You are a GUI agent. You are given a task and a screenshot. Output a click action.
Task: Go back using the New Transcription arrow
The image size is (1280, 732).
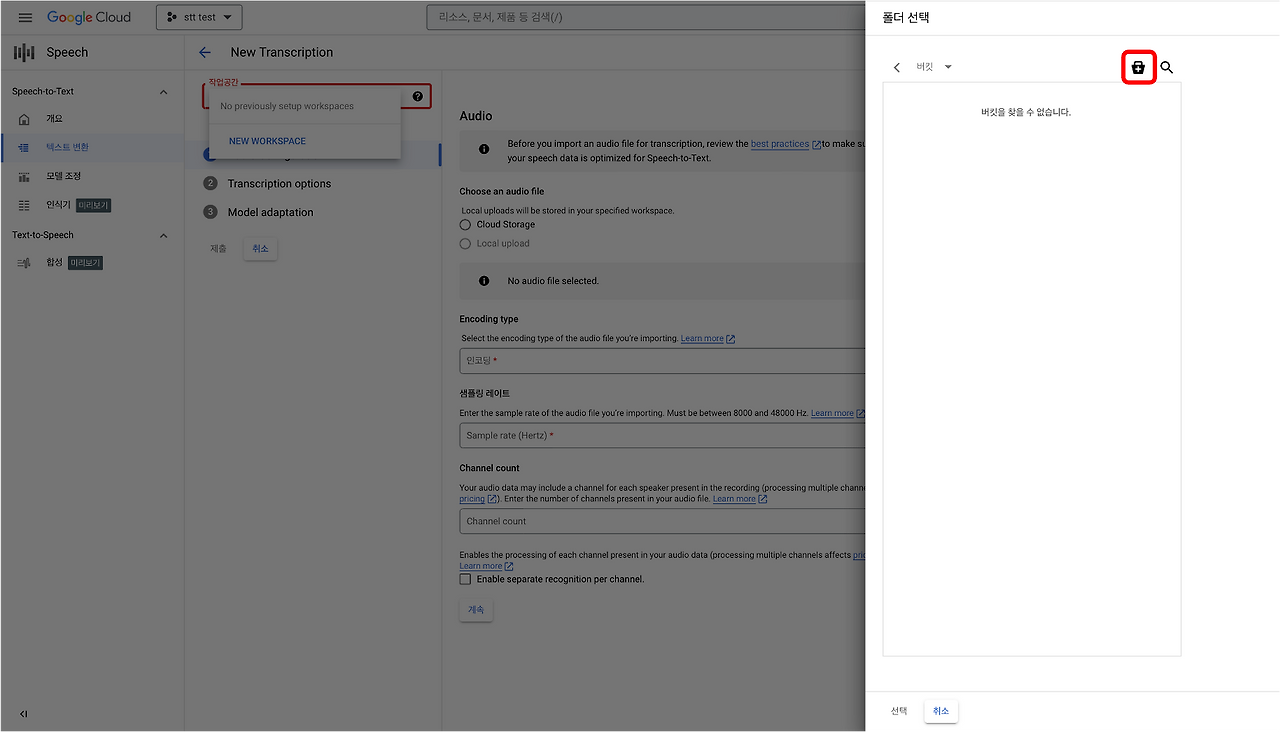click(x=205, y=51)
